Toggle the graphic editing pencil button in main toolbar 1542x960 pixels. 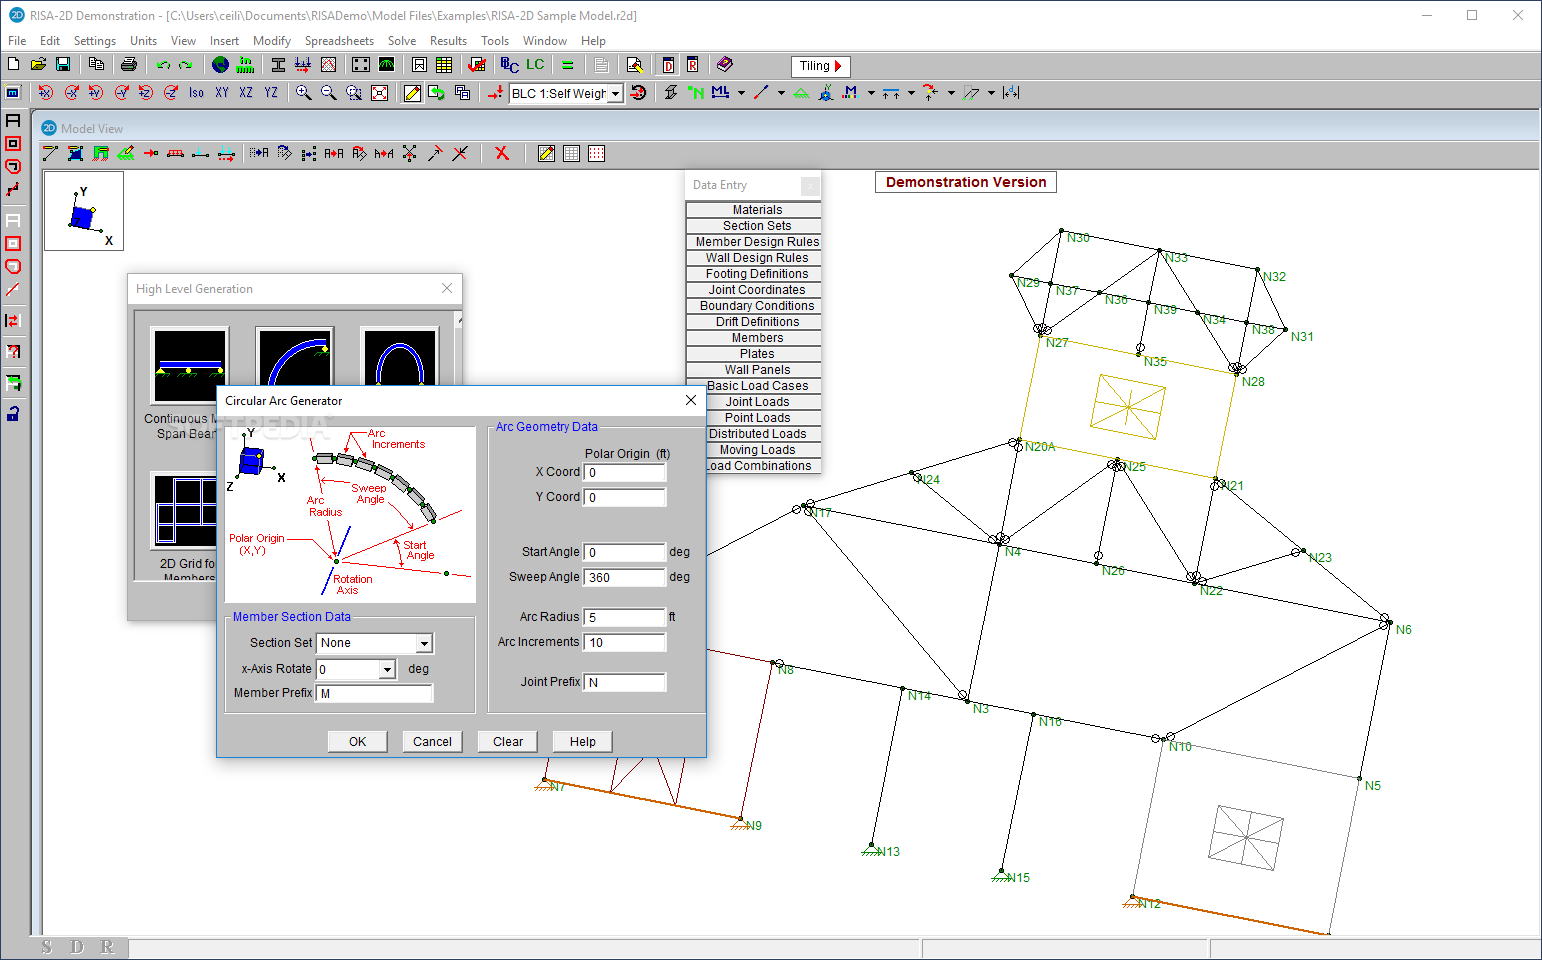(412, 93)
